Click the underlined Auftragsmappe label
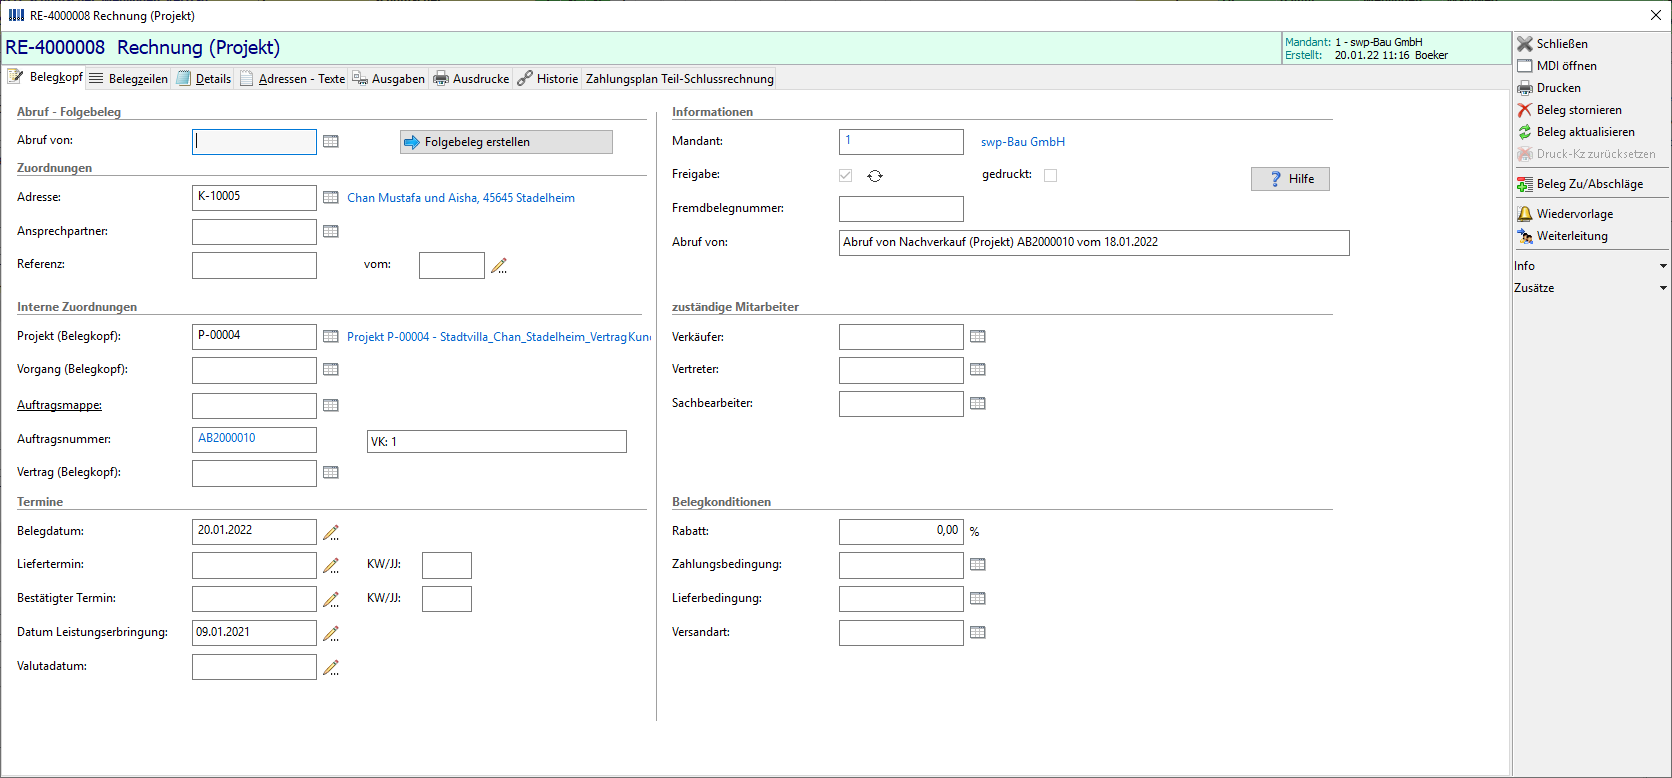The height and width of the screenshot is (778, 1672). click(60, 405)
